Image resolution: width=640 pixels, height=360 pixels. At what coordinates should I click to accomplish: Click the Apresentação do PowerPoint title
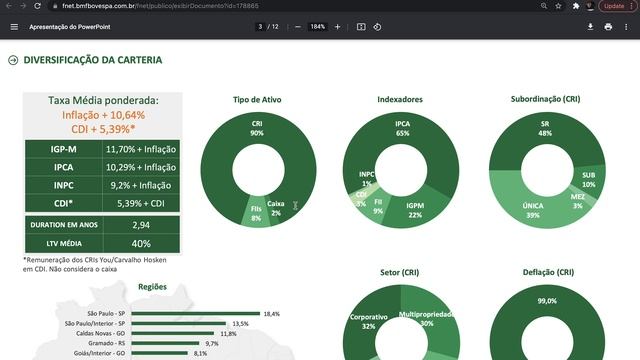coord(70,27)
